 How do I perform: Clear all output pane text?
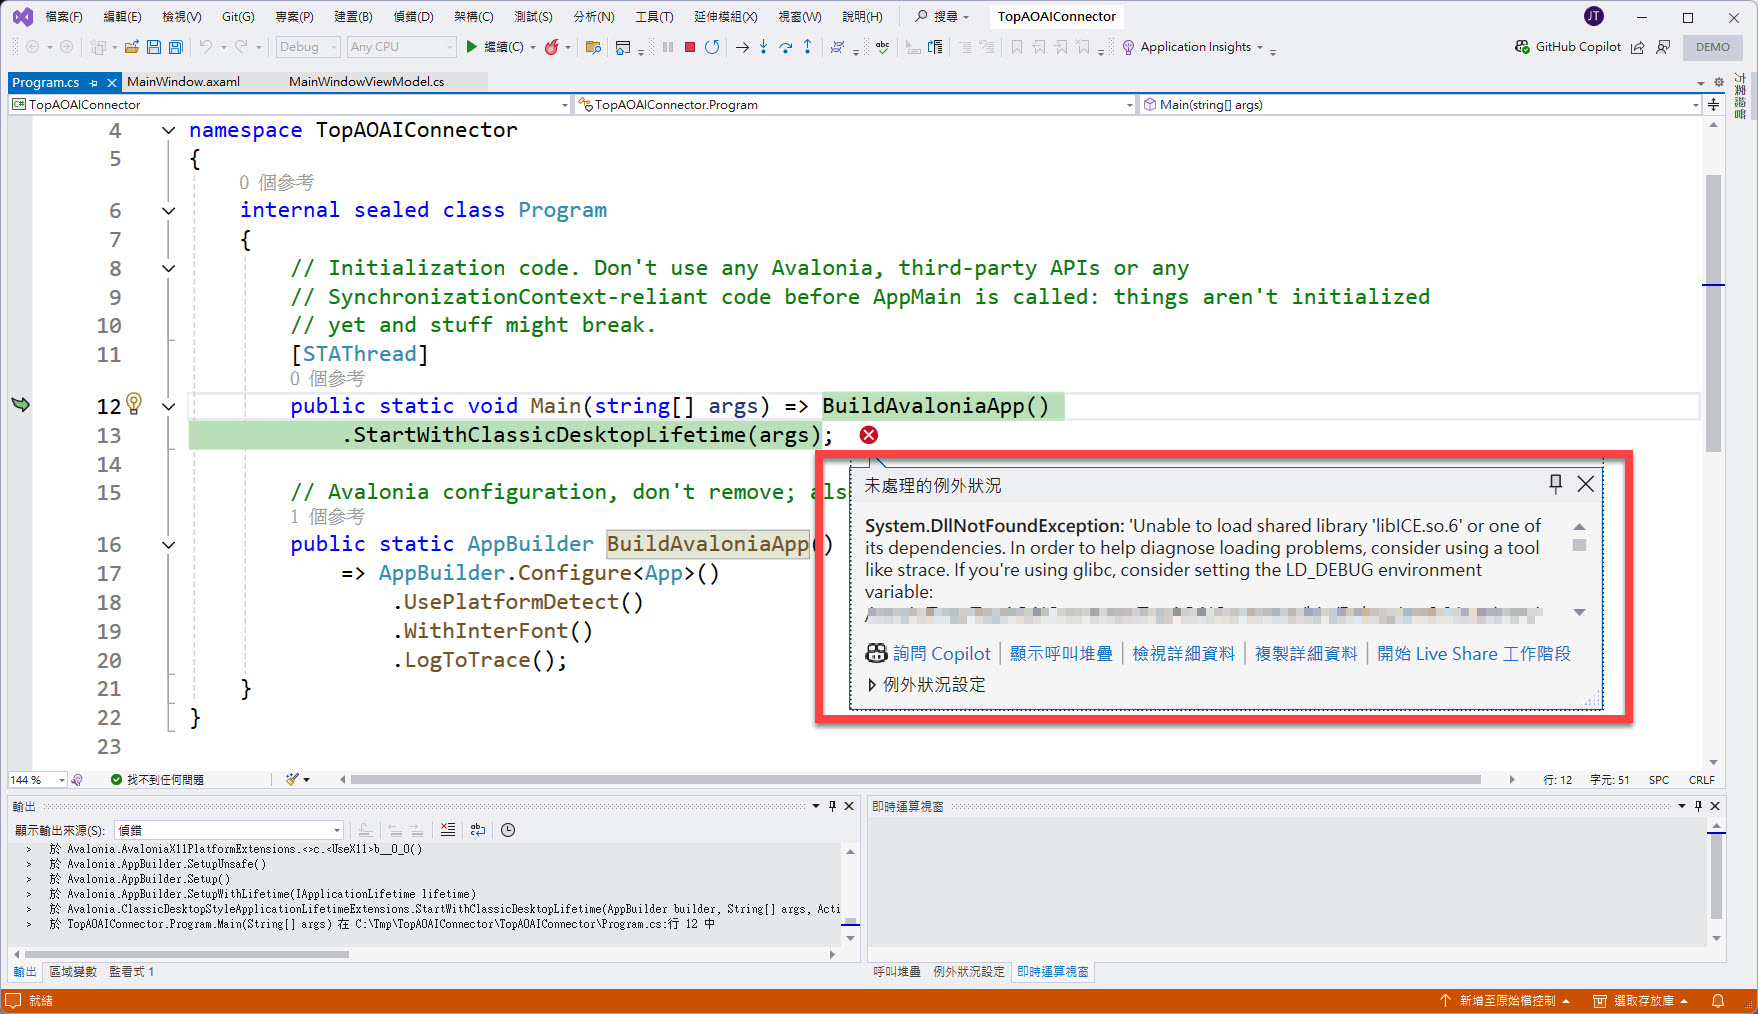[x=448, y=830]
